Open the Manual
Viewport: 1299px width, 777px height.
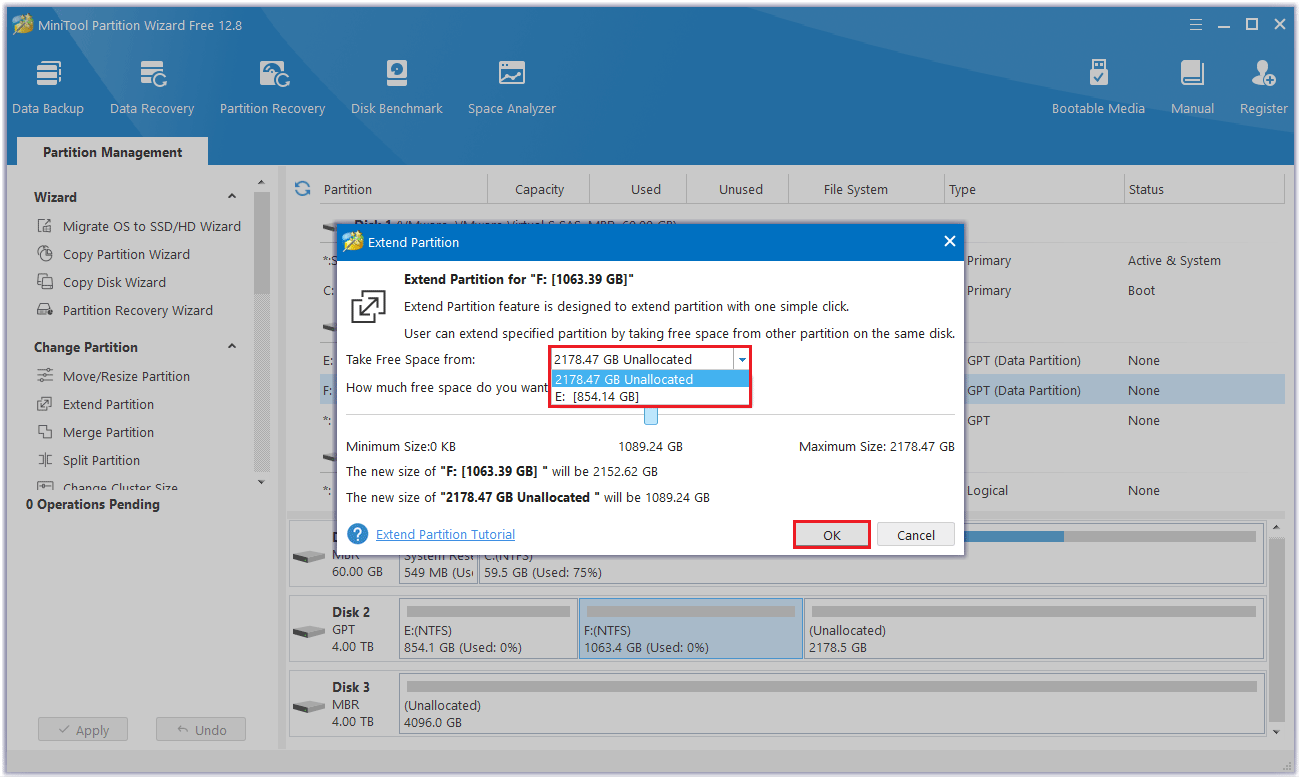click(x=1192, y=88)
